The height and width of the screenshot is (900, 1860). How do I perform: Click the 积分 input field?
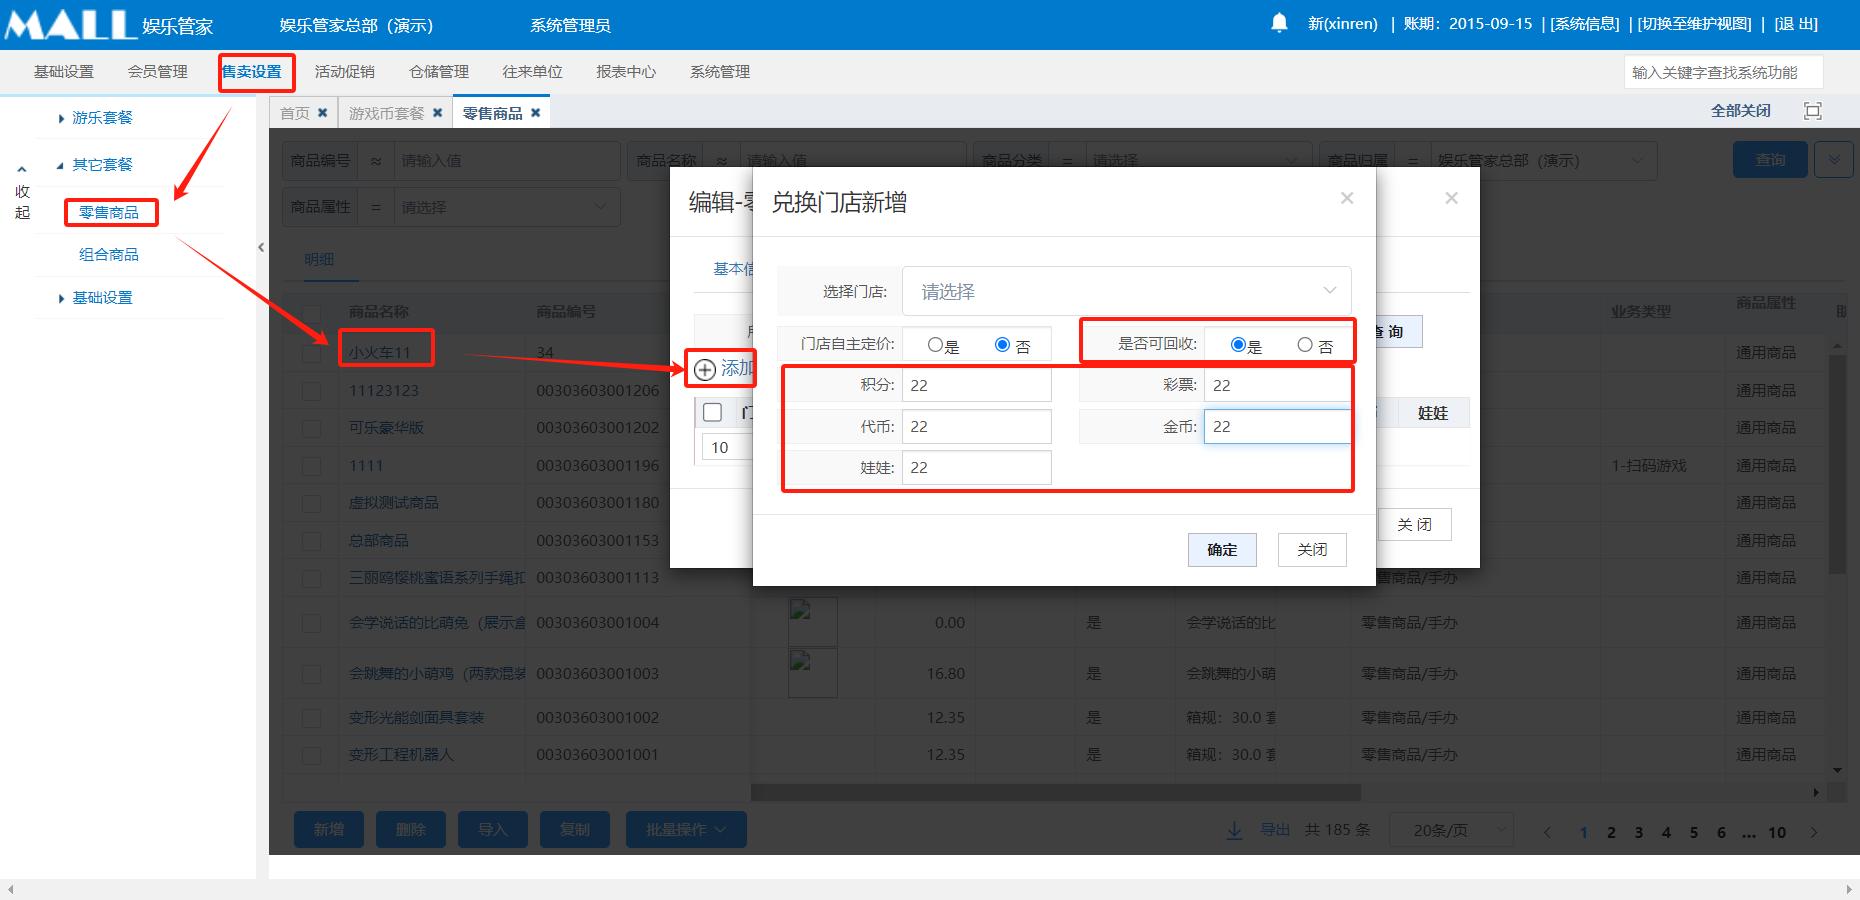[976, 385]
